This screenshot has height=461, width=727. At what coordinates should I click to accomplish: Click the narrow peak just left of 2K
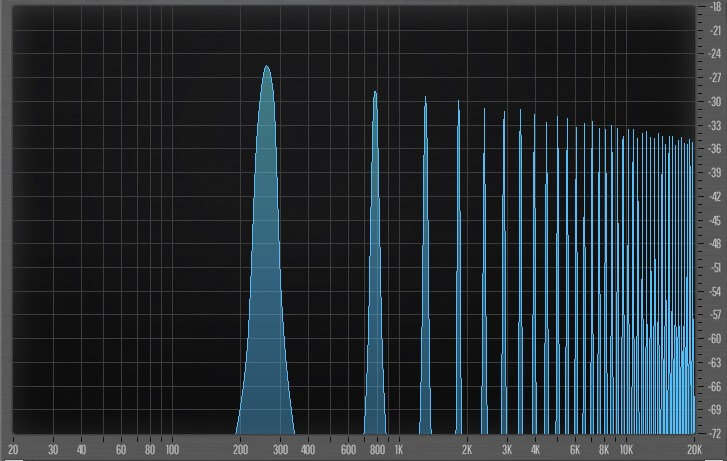[x=459, y=104]
